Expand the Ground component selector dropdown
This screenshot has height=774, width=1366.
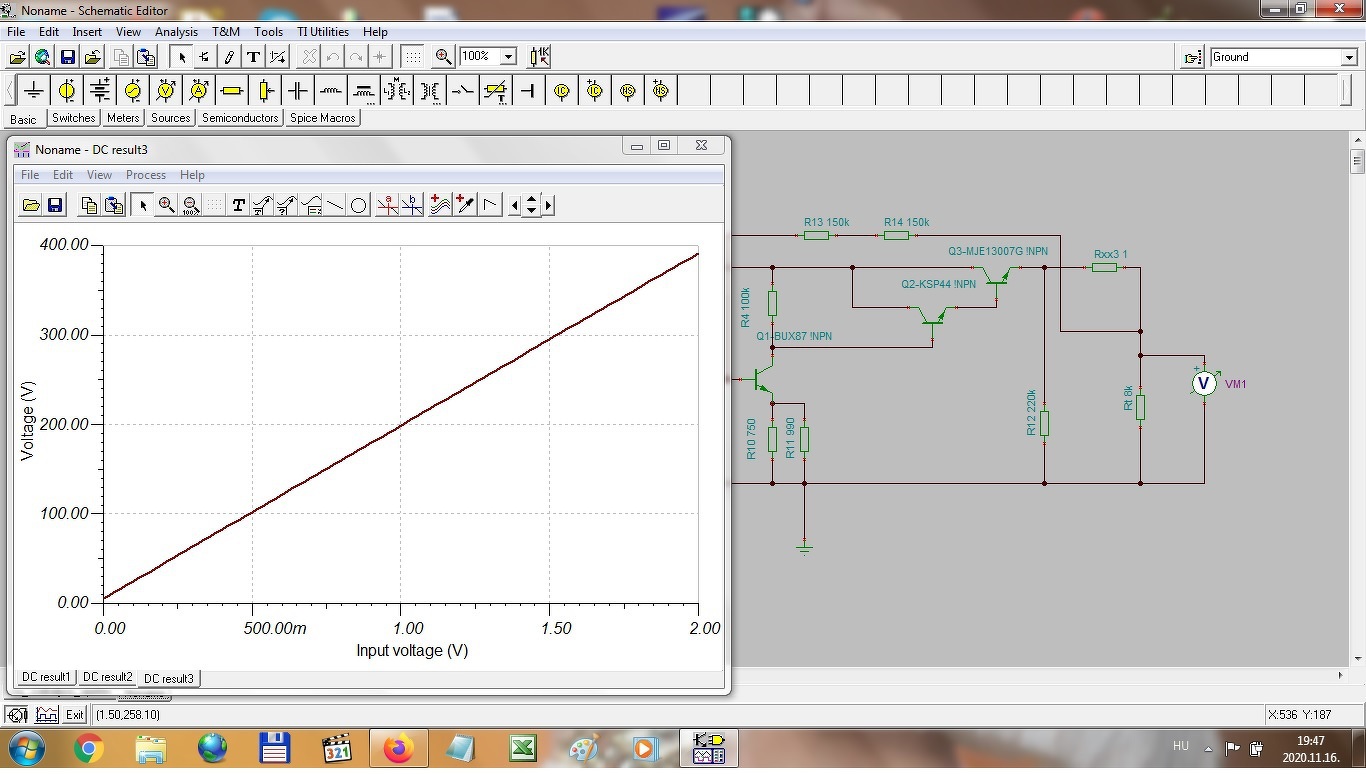(x=1348, y=58)
